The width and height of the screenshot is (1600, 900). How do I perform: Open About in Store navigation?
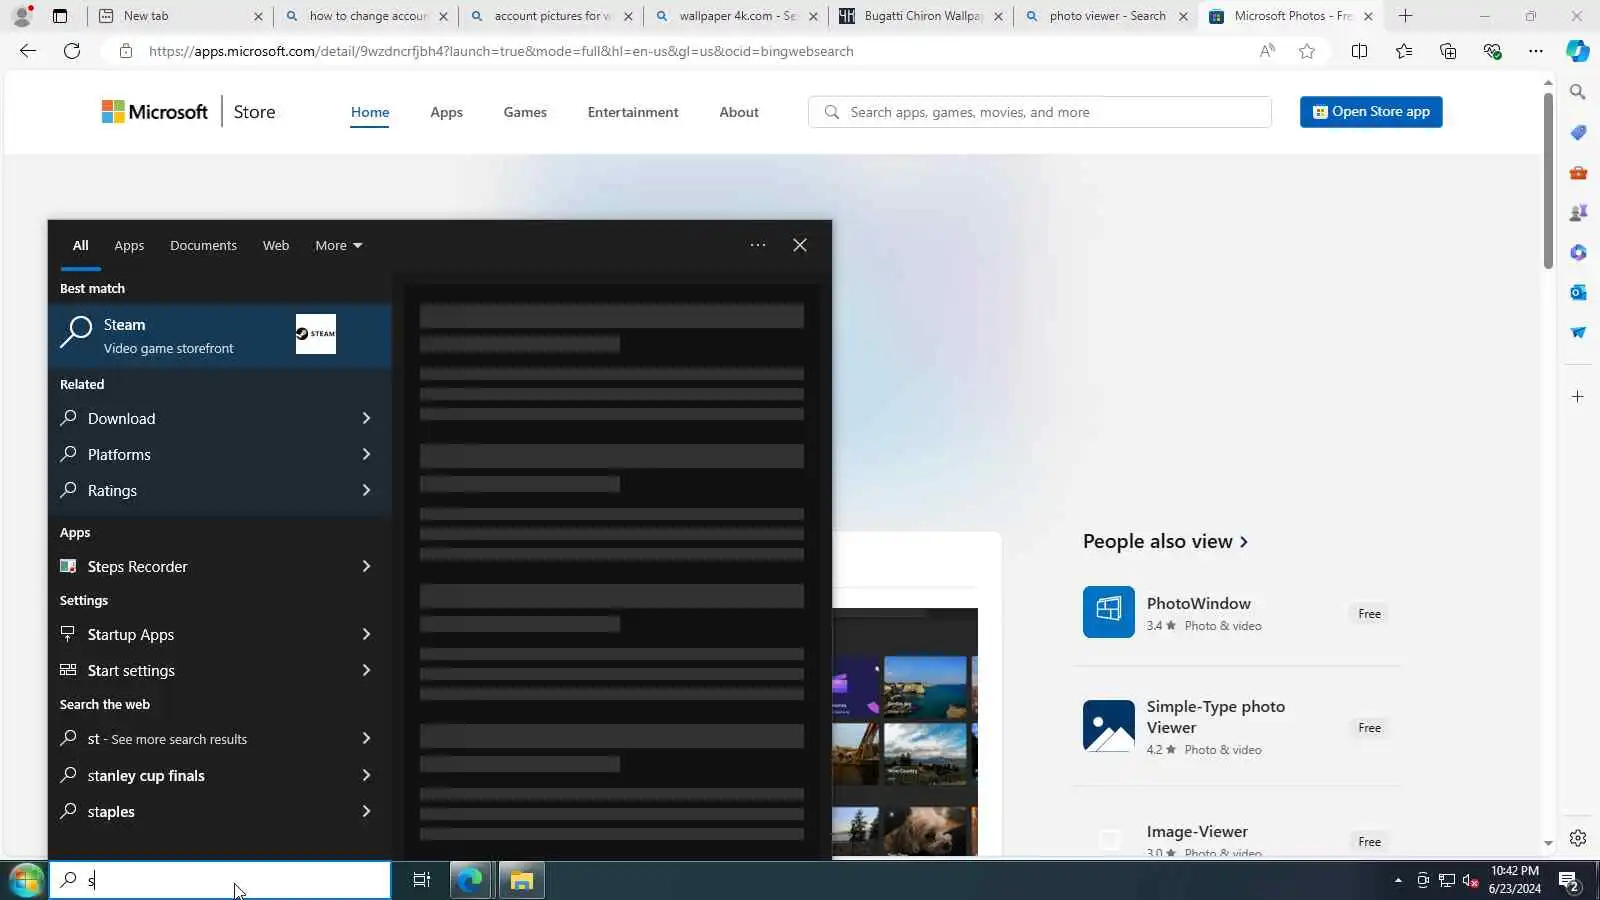(739, 112)
